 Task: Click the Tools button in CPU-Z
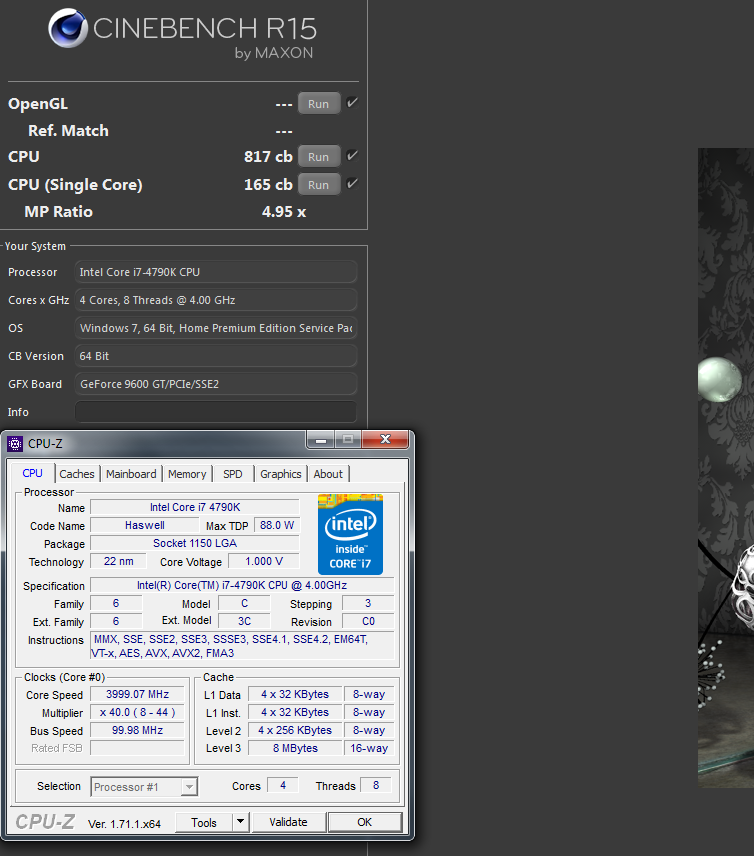[204, 822]
